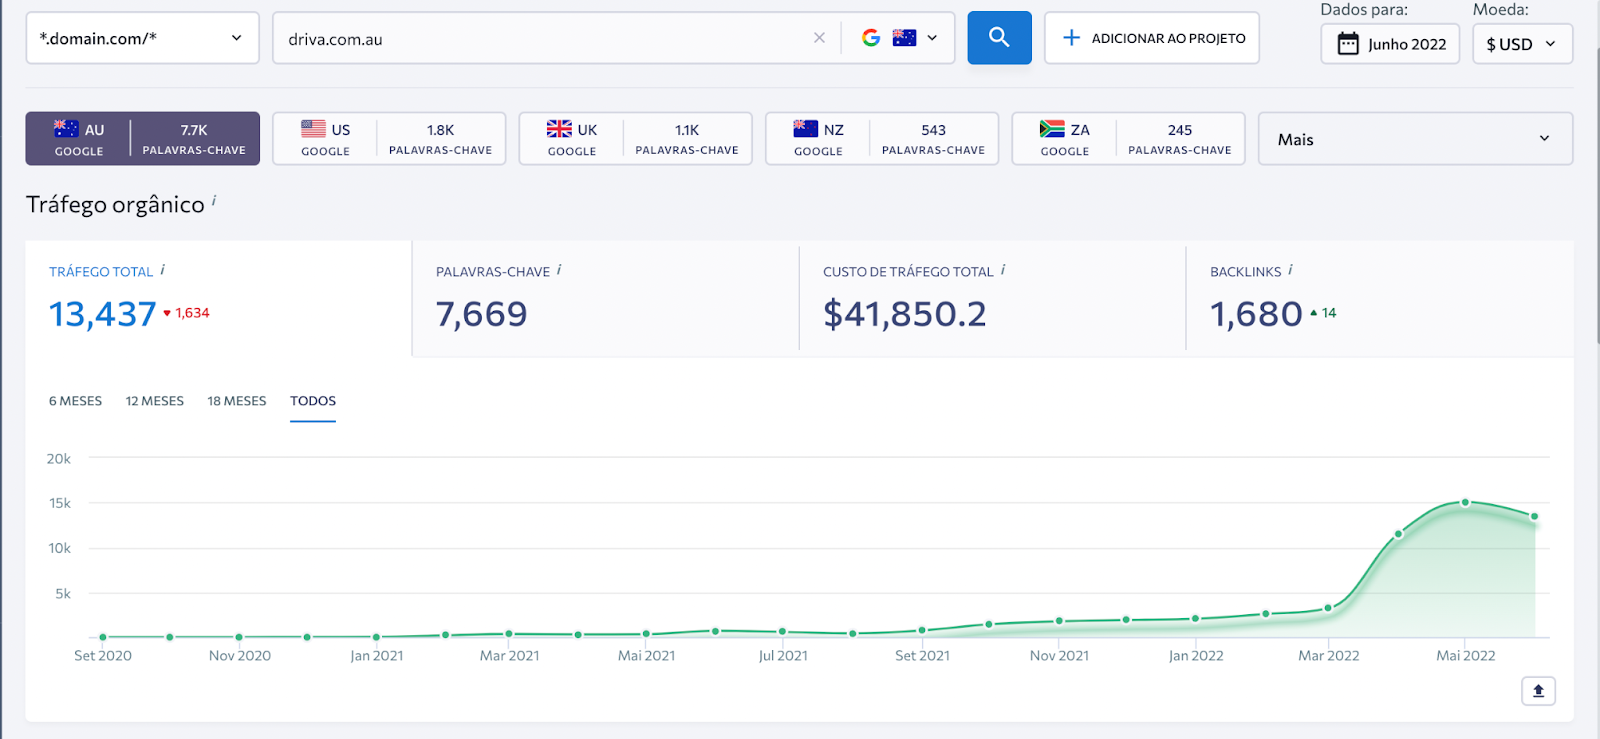
Task: Select the Palavras-chave 7,669 metric card
Action: coord(605,298)
